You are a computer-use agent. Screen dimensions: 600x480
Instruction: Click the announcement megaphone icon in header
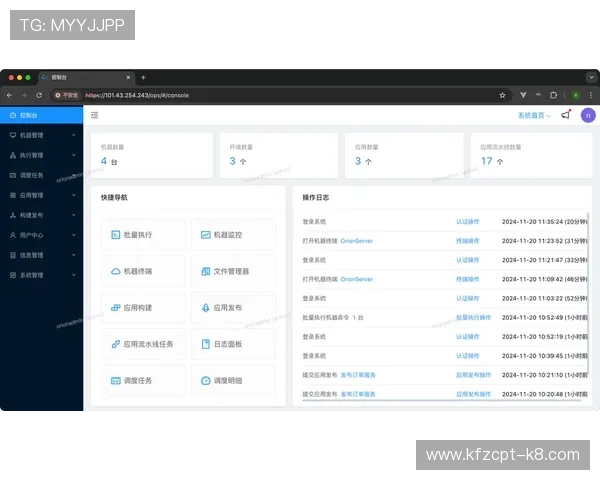566,115
